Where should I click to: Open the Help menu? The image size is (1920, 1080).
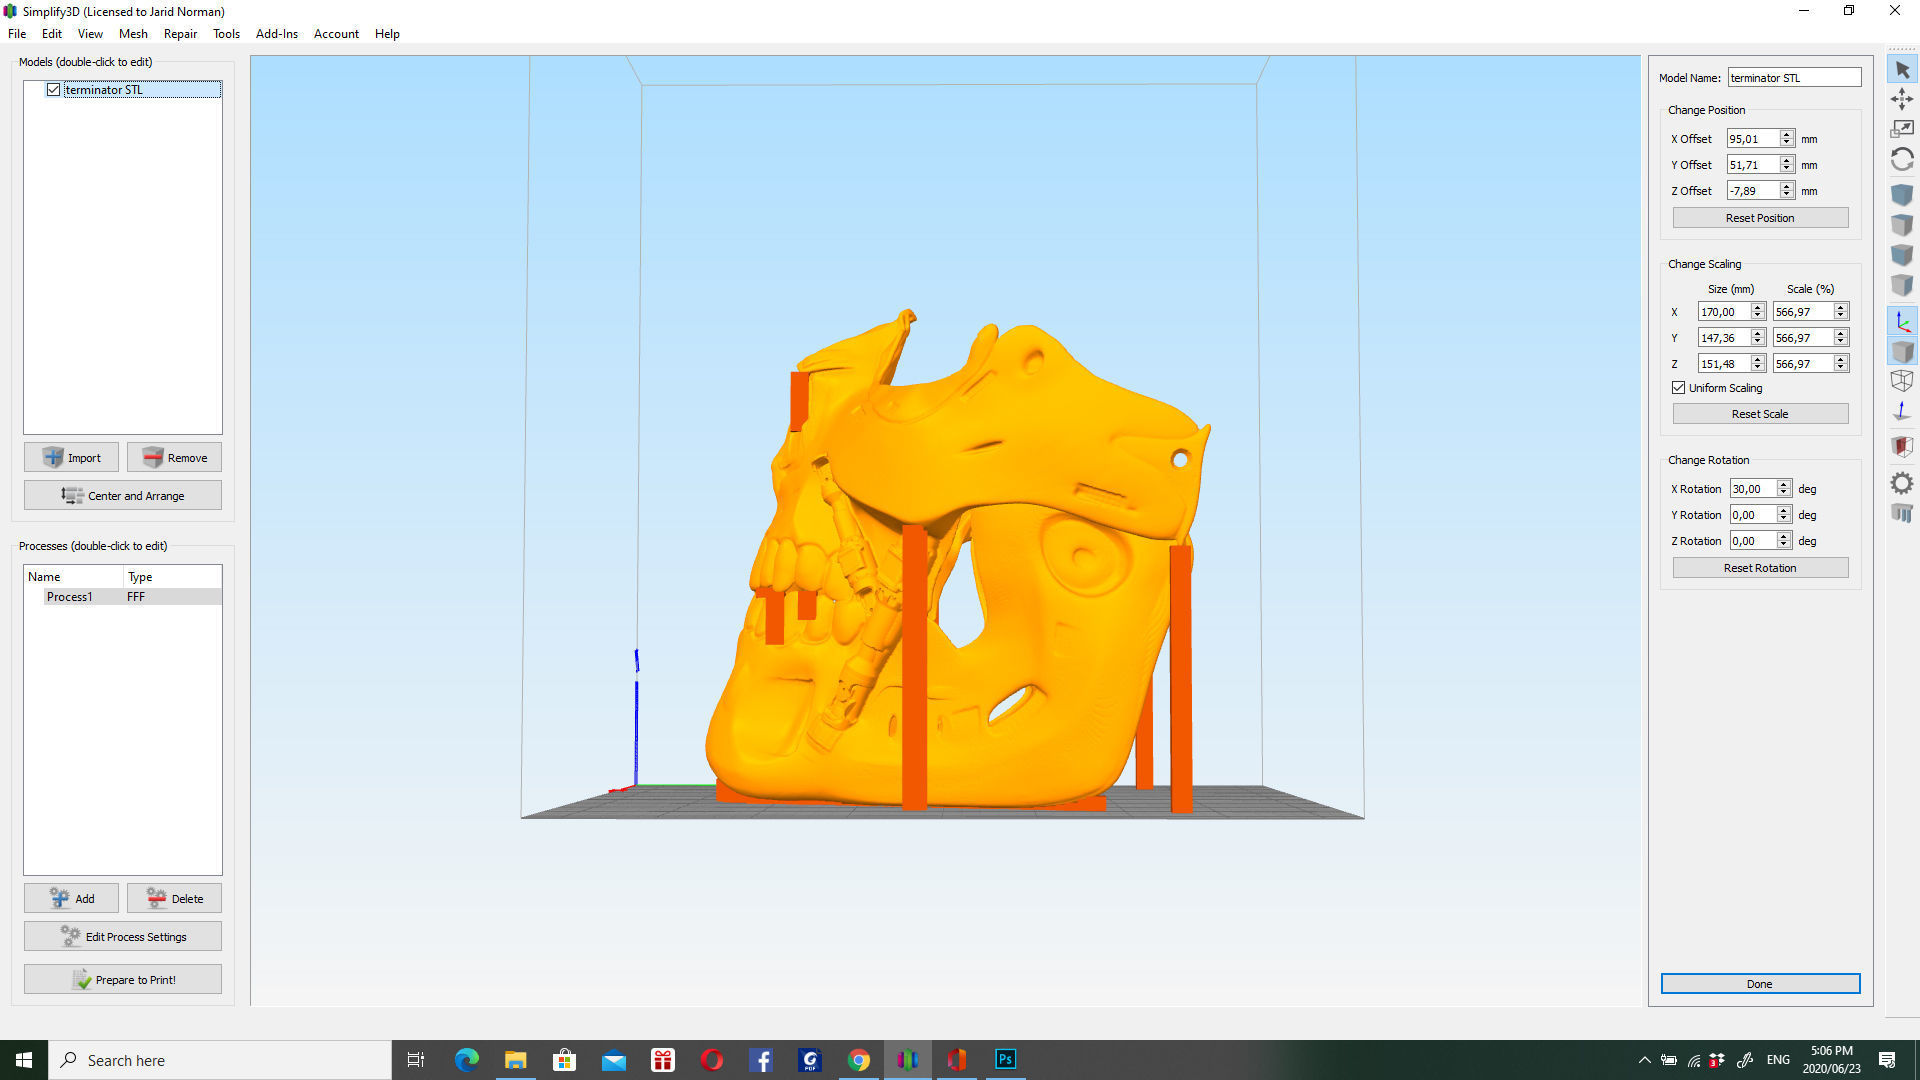click(387, 34)
